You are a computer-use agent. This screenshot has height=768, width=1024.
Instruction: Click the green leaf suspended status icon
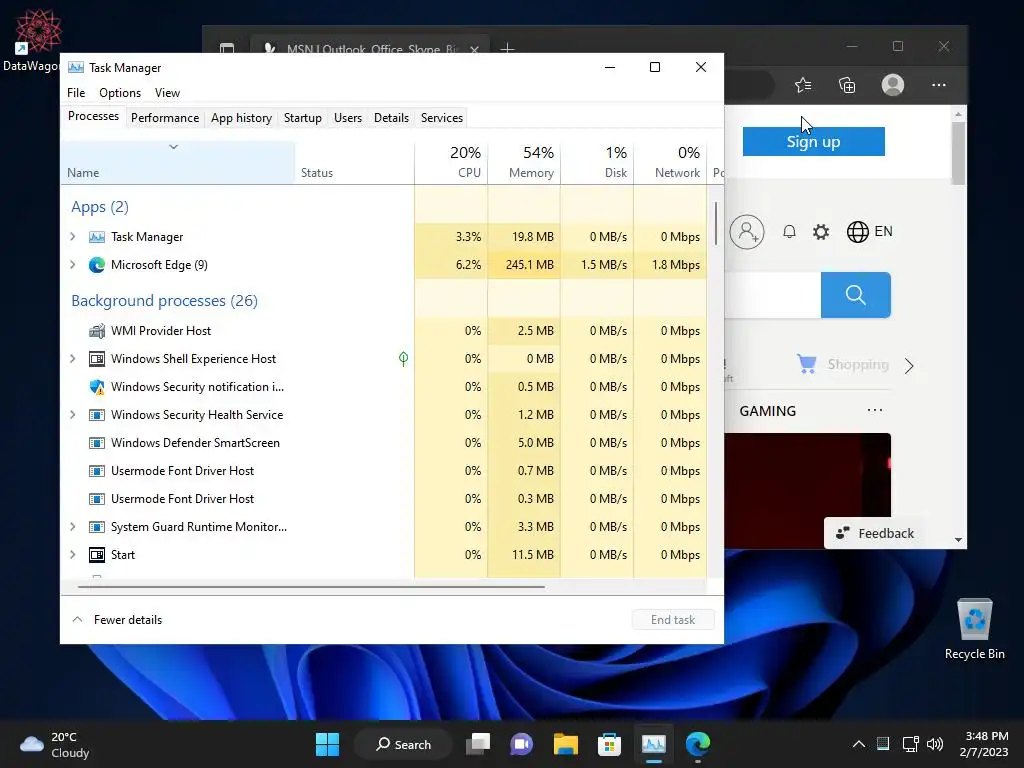[x=404, y=359]
